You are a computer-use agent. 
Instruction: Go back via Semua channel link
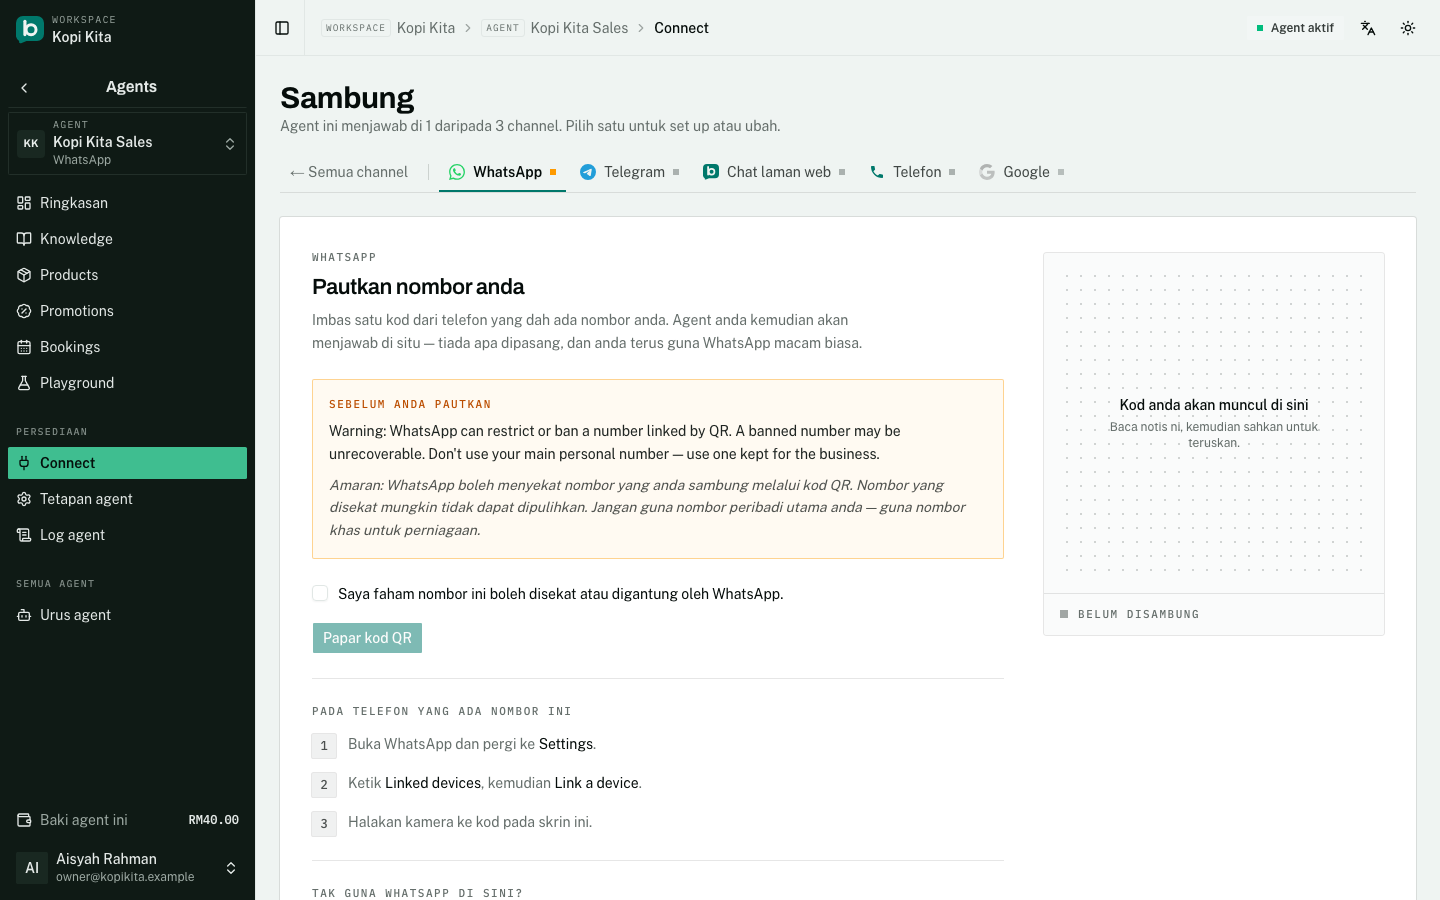point(349,172)
